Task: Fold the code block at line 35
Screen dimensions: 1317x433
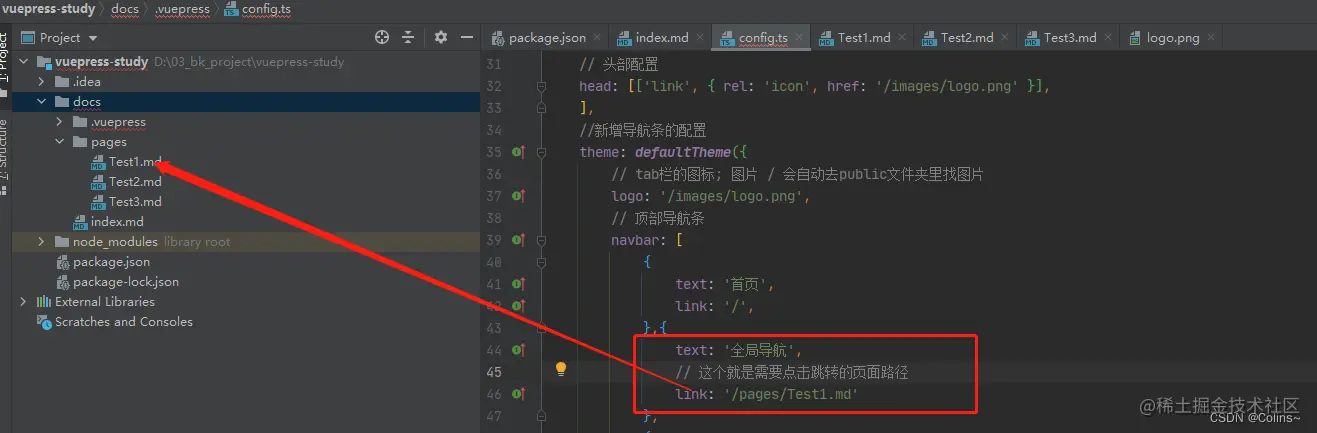Action: point(541,152)
